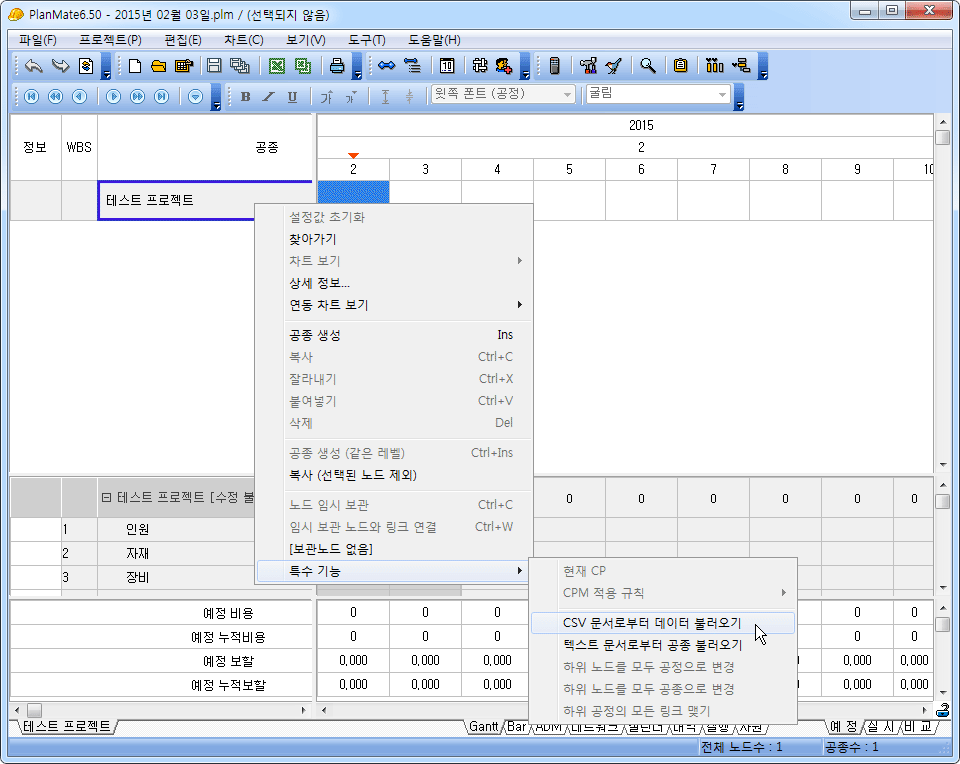Click the Print icon
This screenshot has height=764, width=960.
point(337,66)
